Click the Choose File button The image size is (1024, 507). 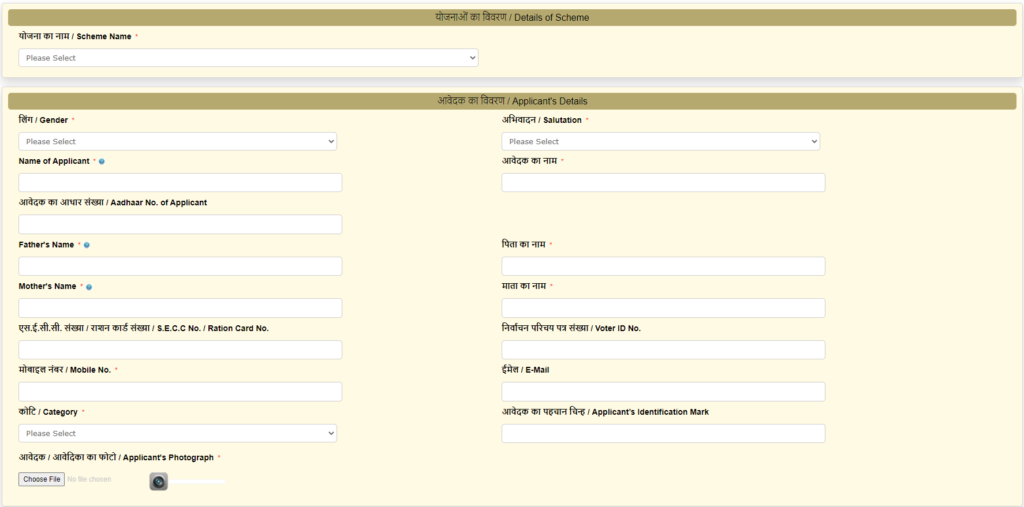(42, 480)
